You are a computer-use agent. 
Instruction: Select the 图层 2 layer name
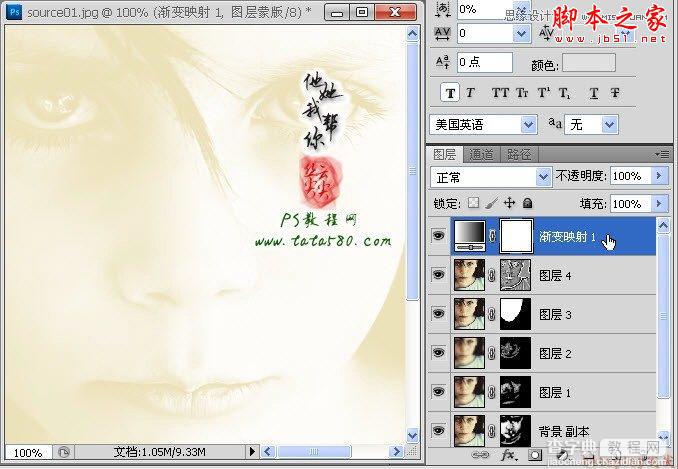point(556,354)
